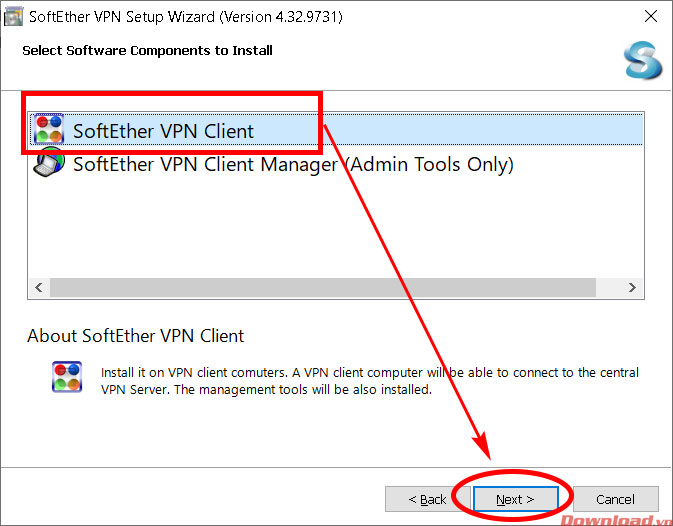Click the icon in the About section

(67, 378)
